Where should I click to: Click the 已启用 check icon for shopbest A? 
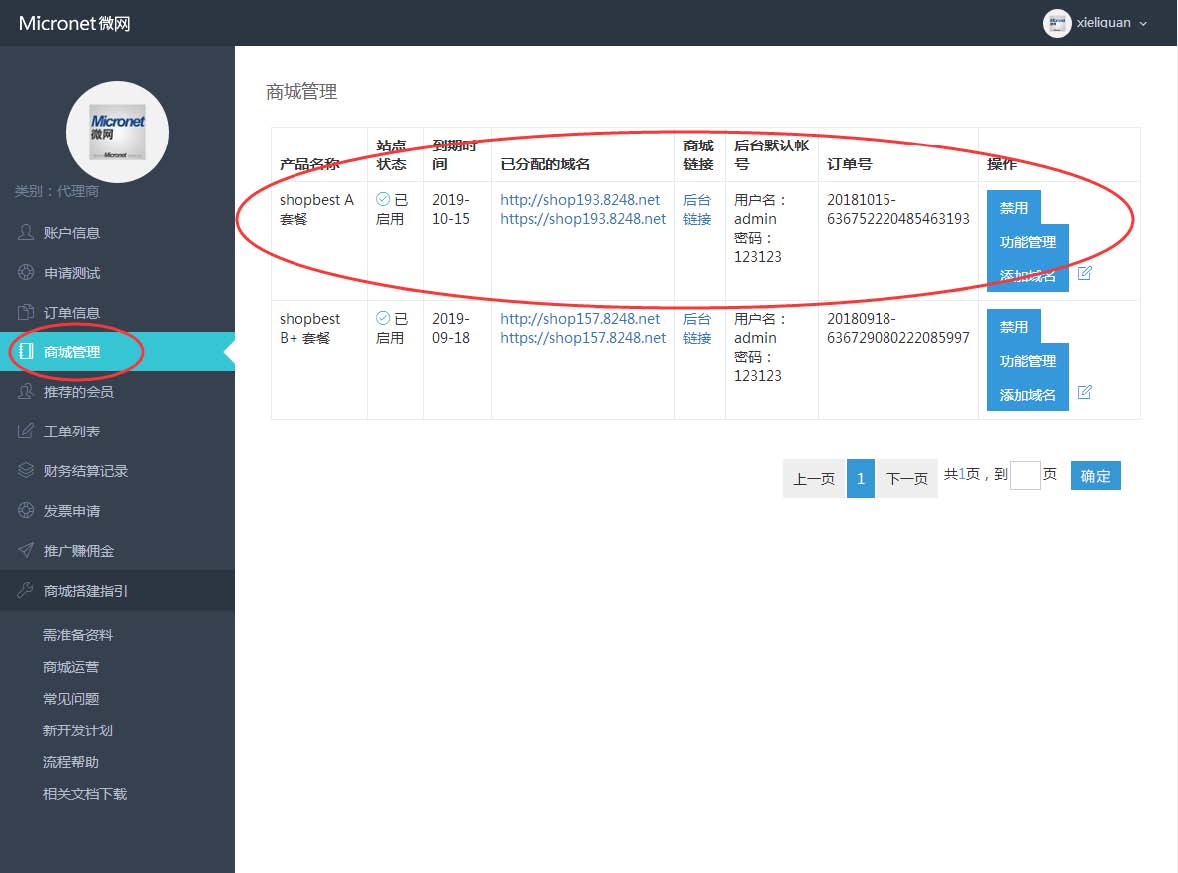[383, 199]
